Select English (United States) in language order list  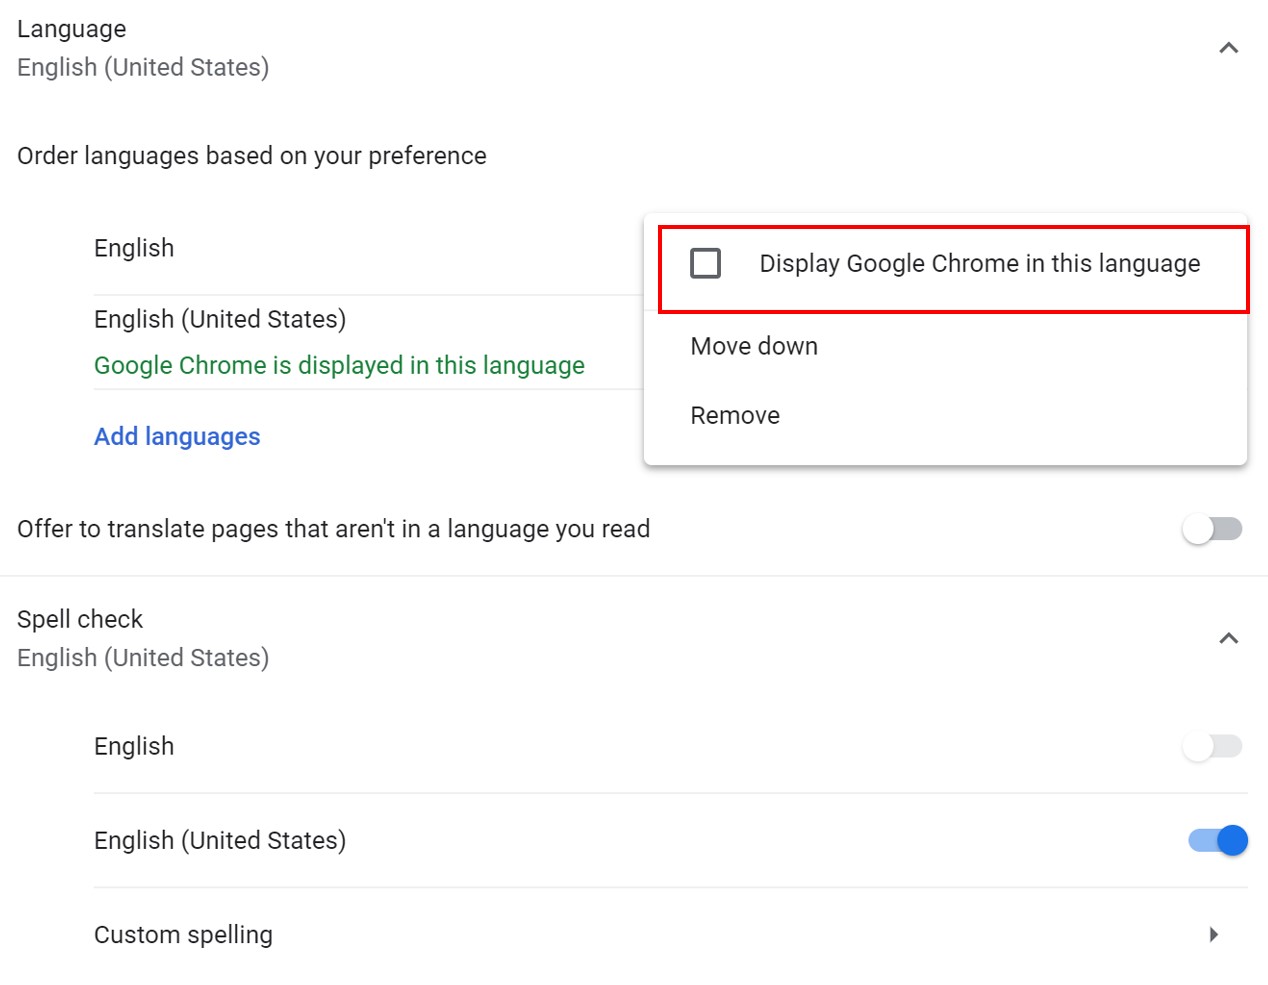coord(220,319)
